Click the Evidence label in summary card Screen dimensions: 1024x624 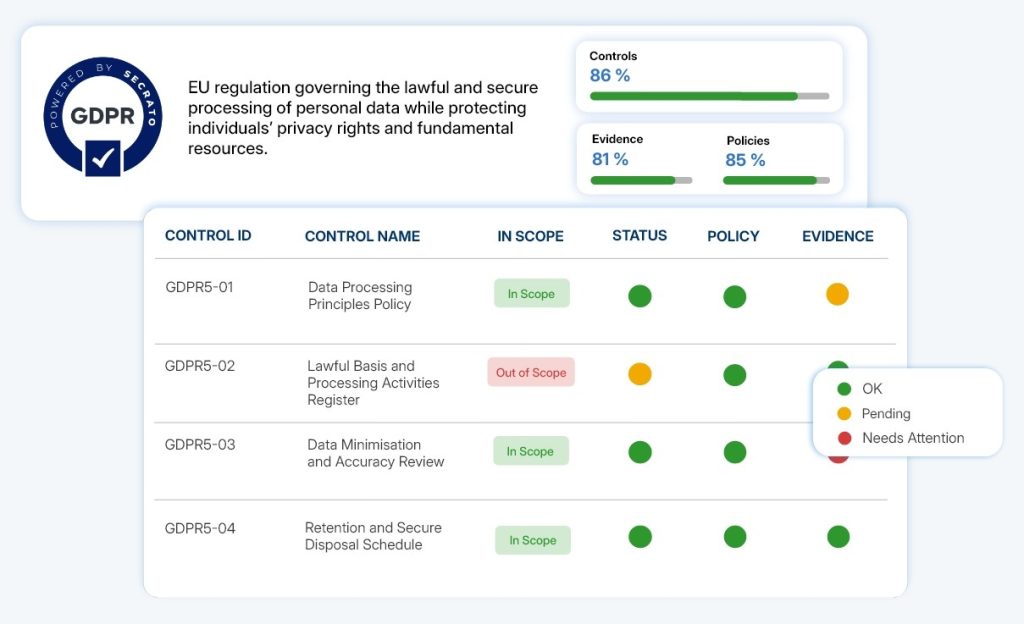point(617,139)
